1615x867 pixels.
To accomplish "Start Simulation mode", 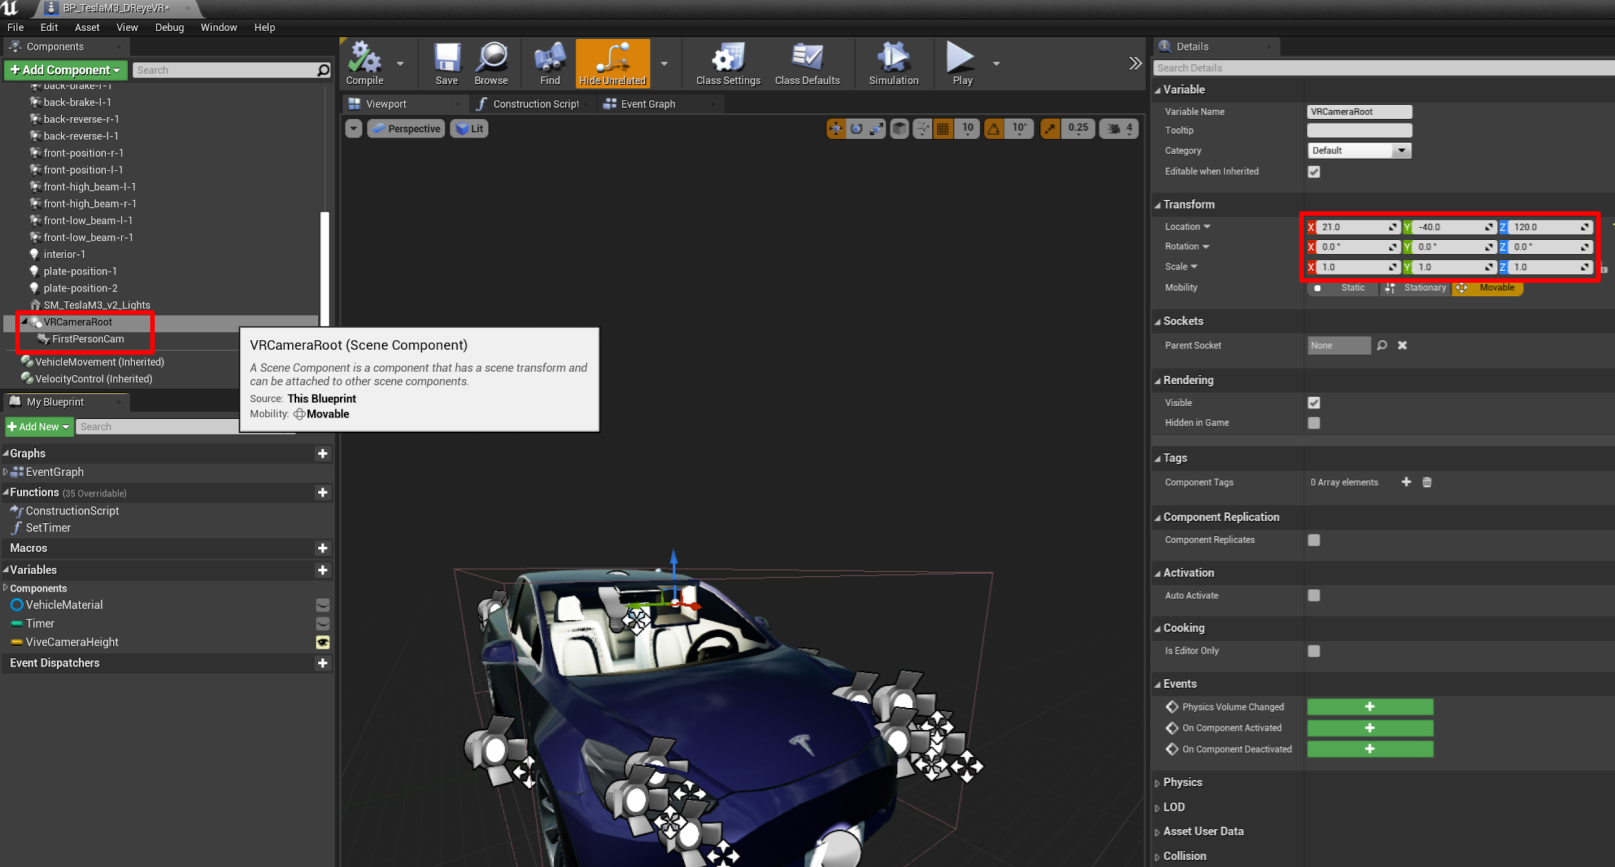I will 893,64.
